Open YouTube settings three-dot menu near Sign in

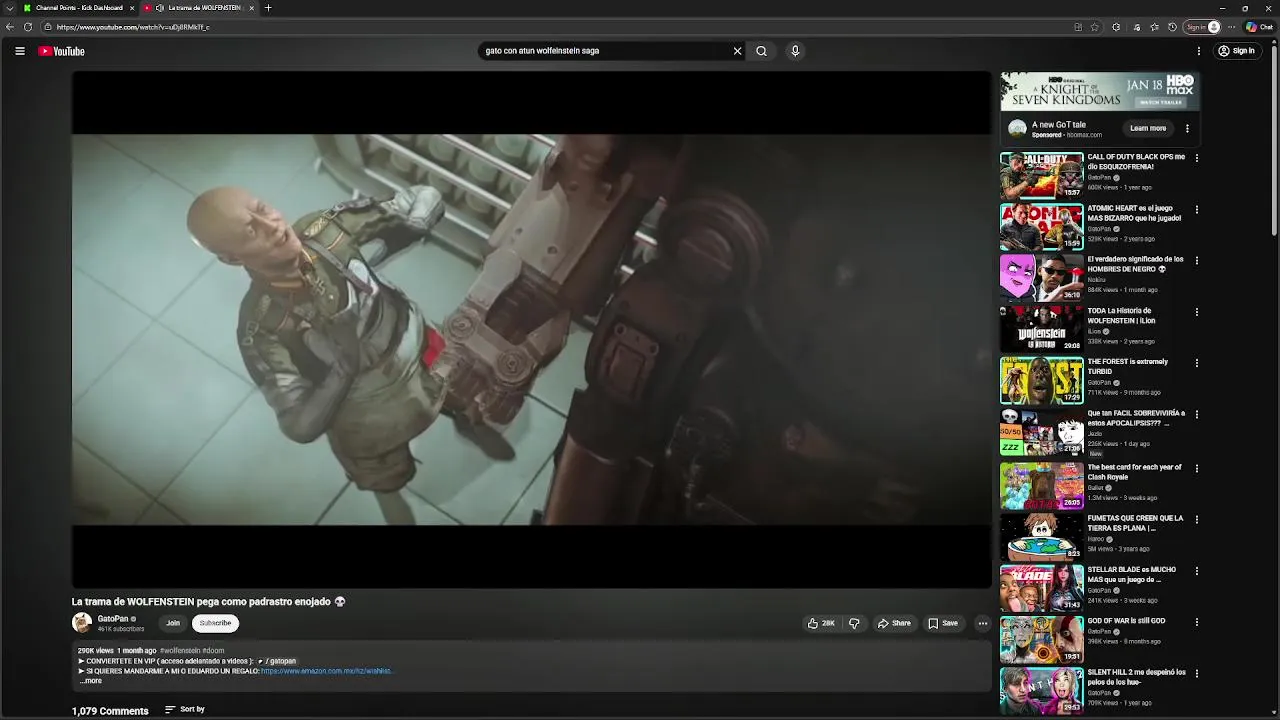[1198, 51]
